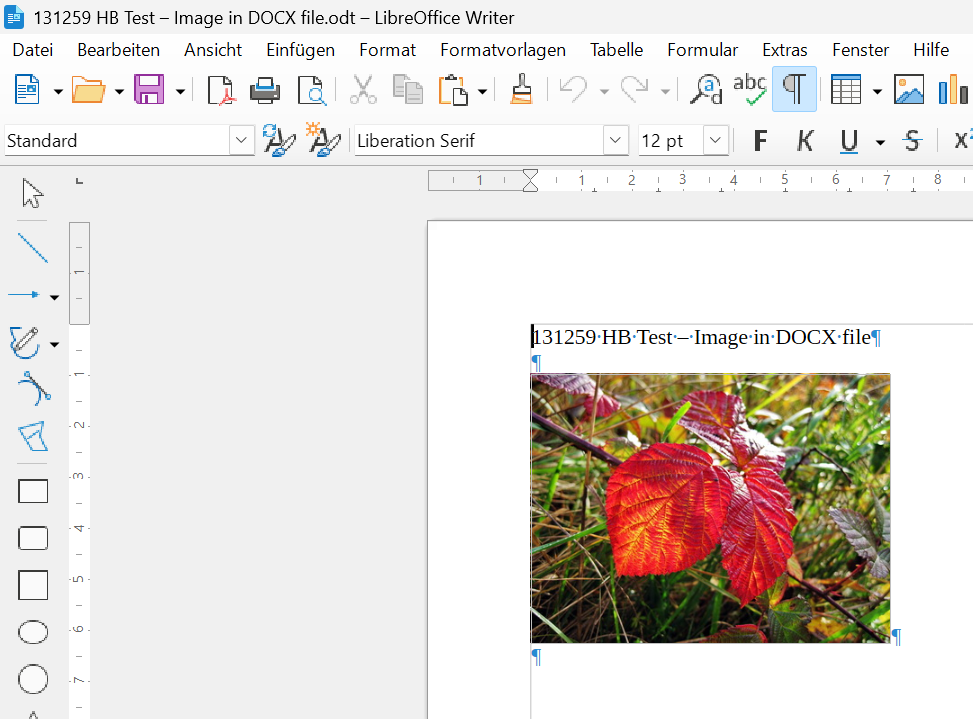Select the Line drawing tool

coord(33,247)
